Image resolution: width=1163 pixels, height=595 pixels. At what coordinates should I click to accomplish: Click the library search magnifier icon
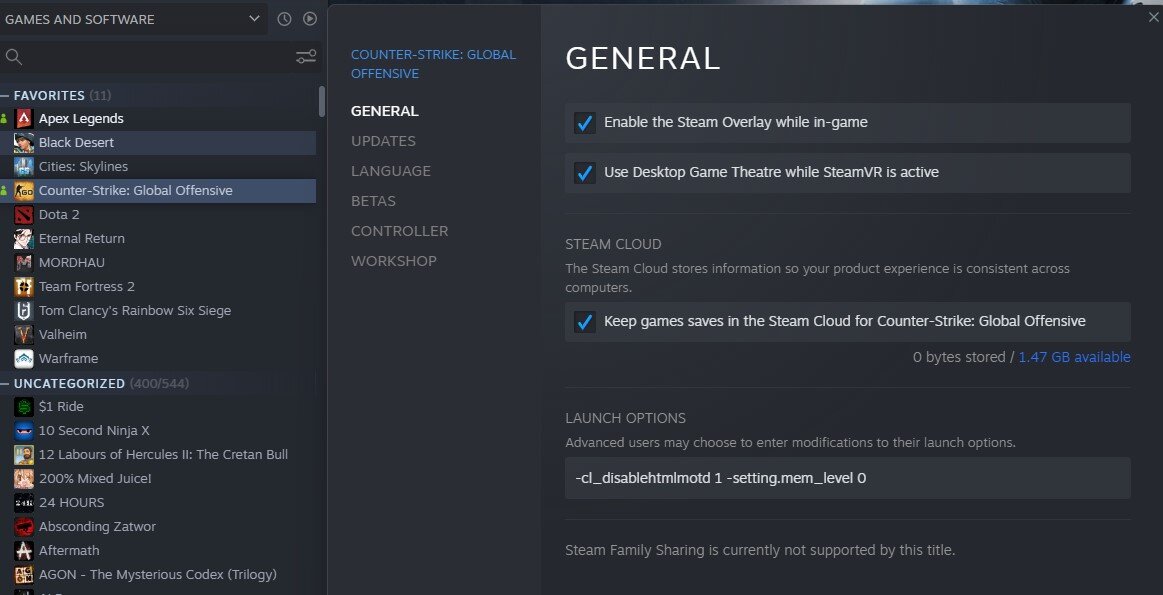click(x=14, y=57)
